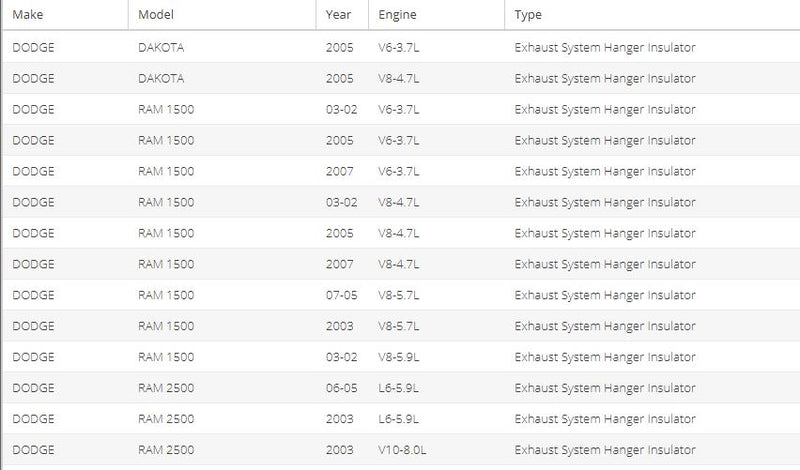Select RAM 2500 06-05 L6-5.9L row
This screenshot has width=800, height=470.
[401, 388]
